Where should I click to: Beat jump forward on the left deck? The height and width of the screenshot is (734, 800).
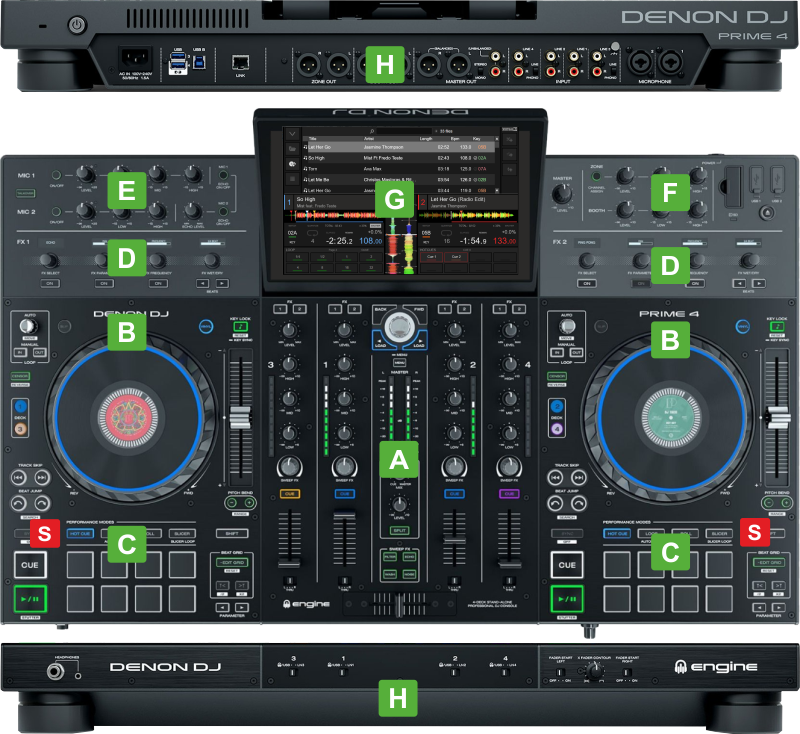[42, 503]
